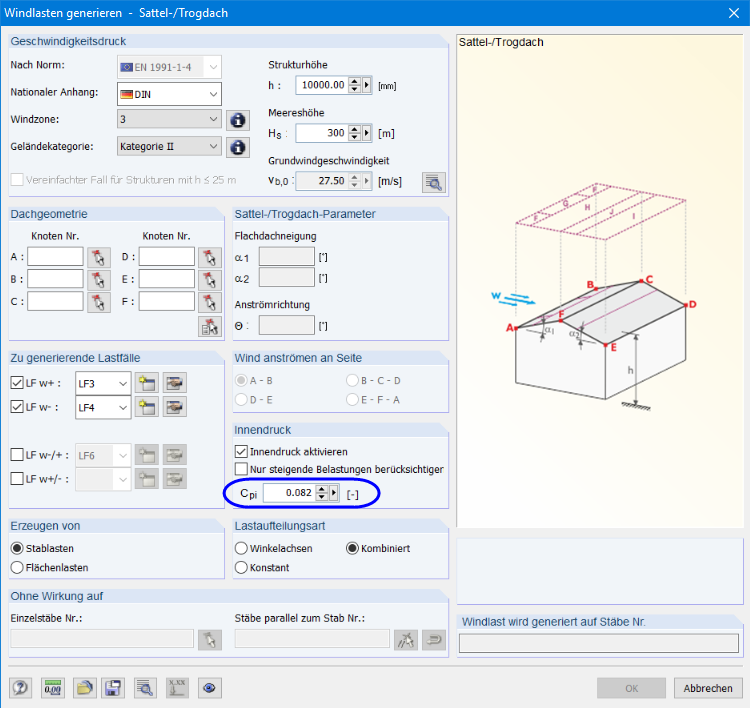Open Windzone info button
The height and width of the screenshot is (708, 750).
coord(238,120)
